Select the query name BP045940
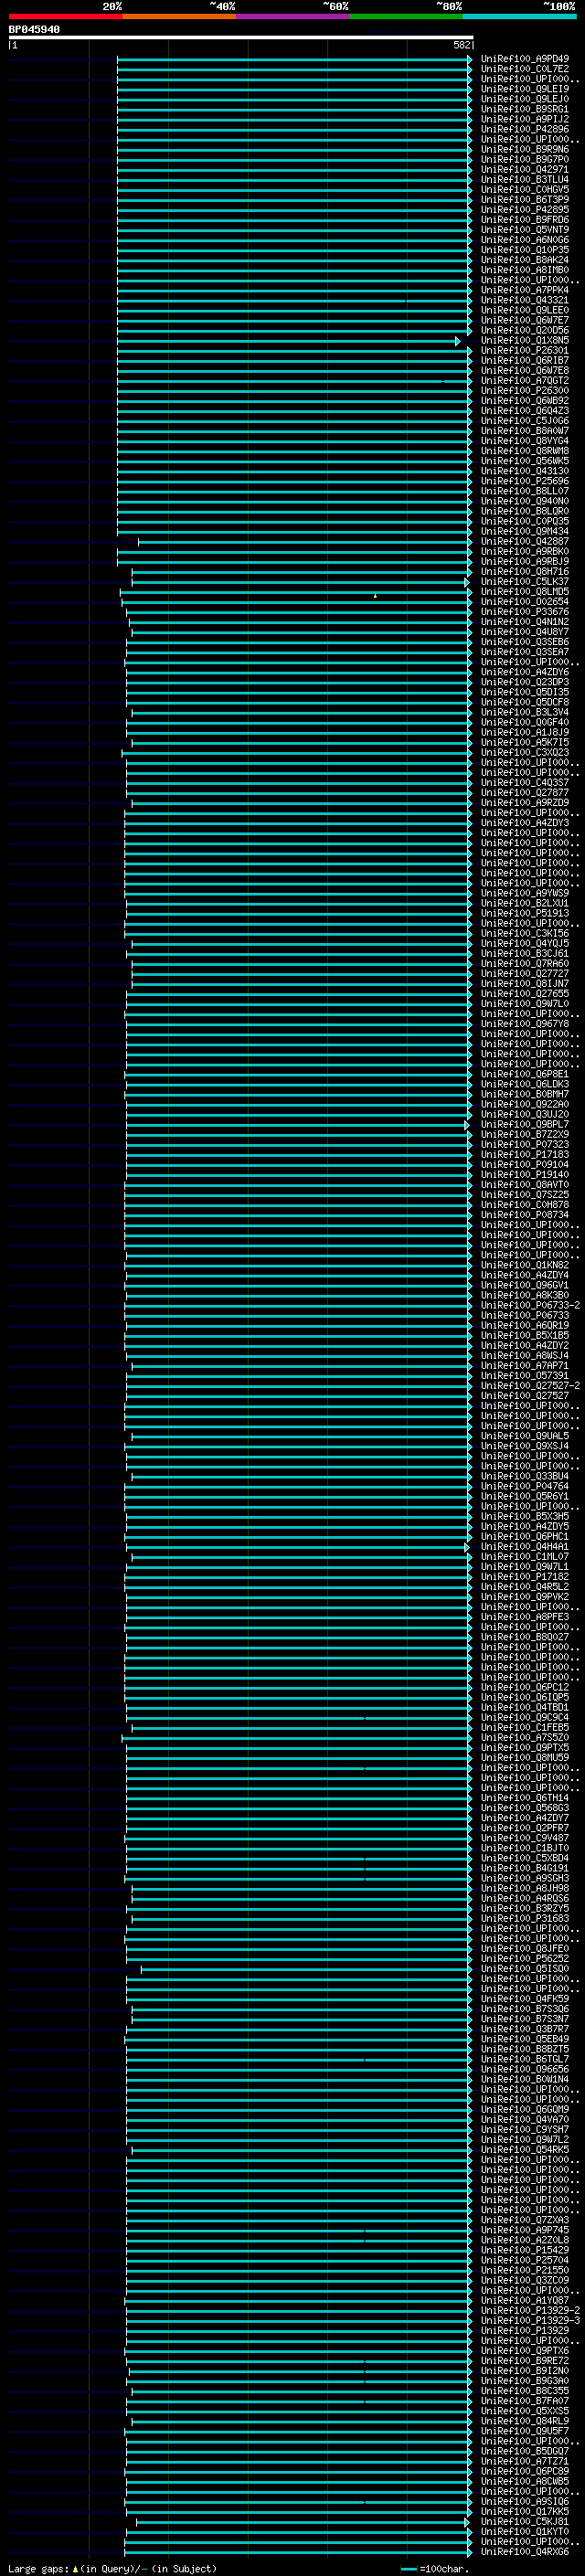 34,30
